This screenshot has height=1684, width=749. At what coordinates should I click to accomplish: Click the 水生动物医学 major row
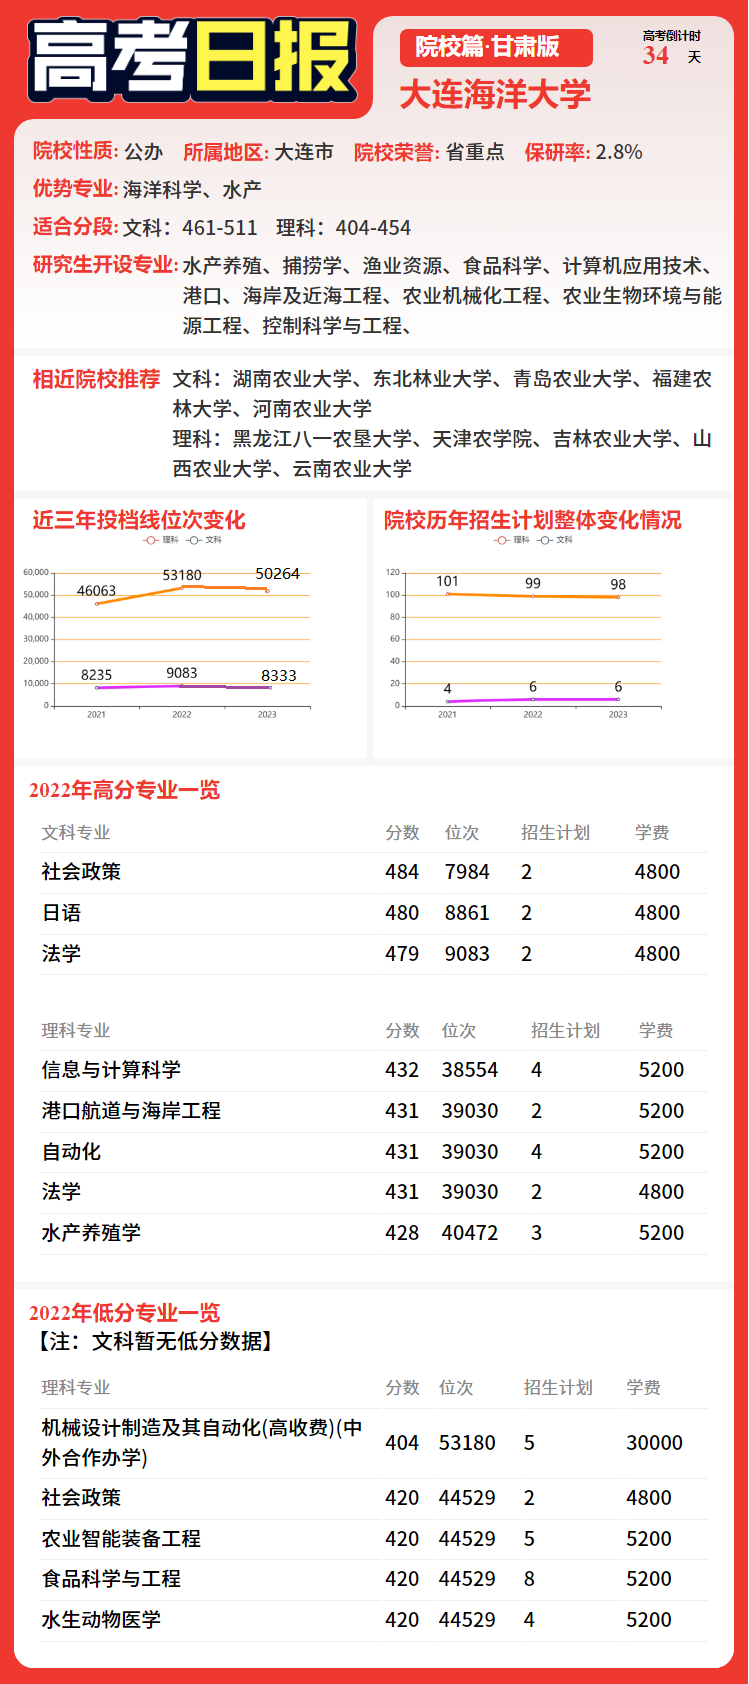click(x=374, y=1620)
